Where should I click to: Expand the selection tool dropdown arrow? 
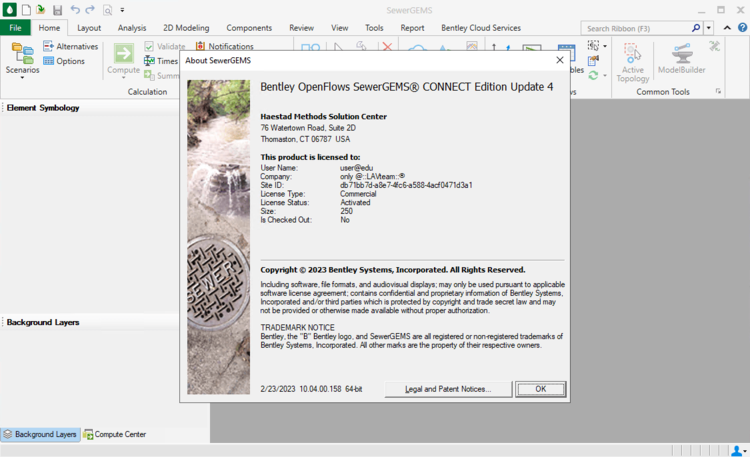pos(605,46)
